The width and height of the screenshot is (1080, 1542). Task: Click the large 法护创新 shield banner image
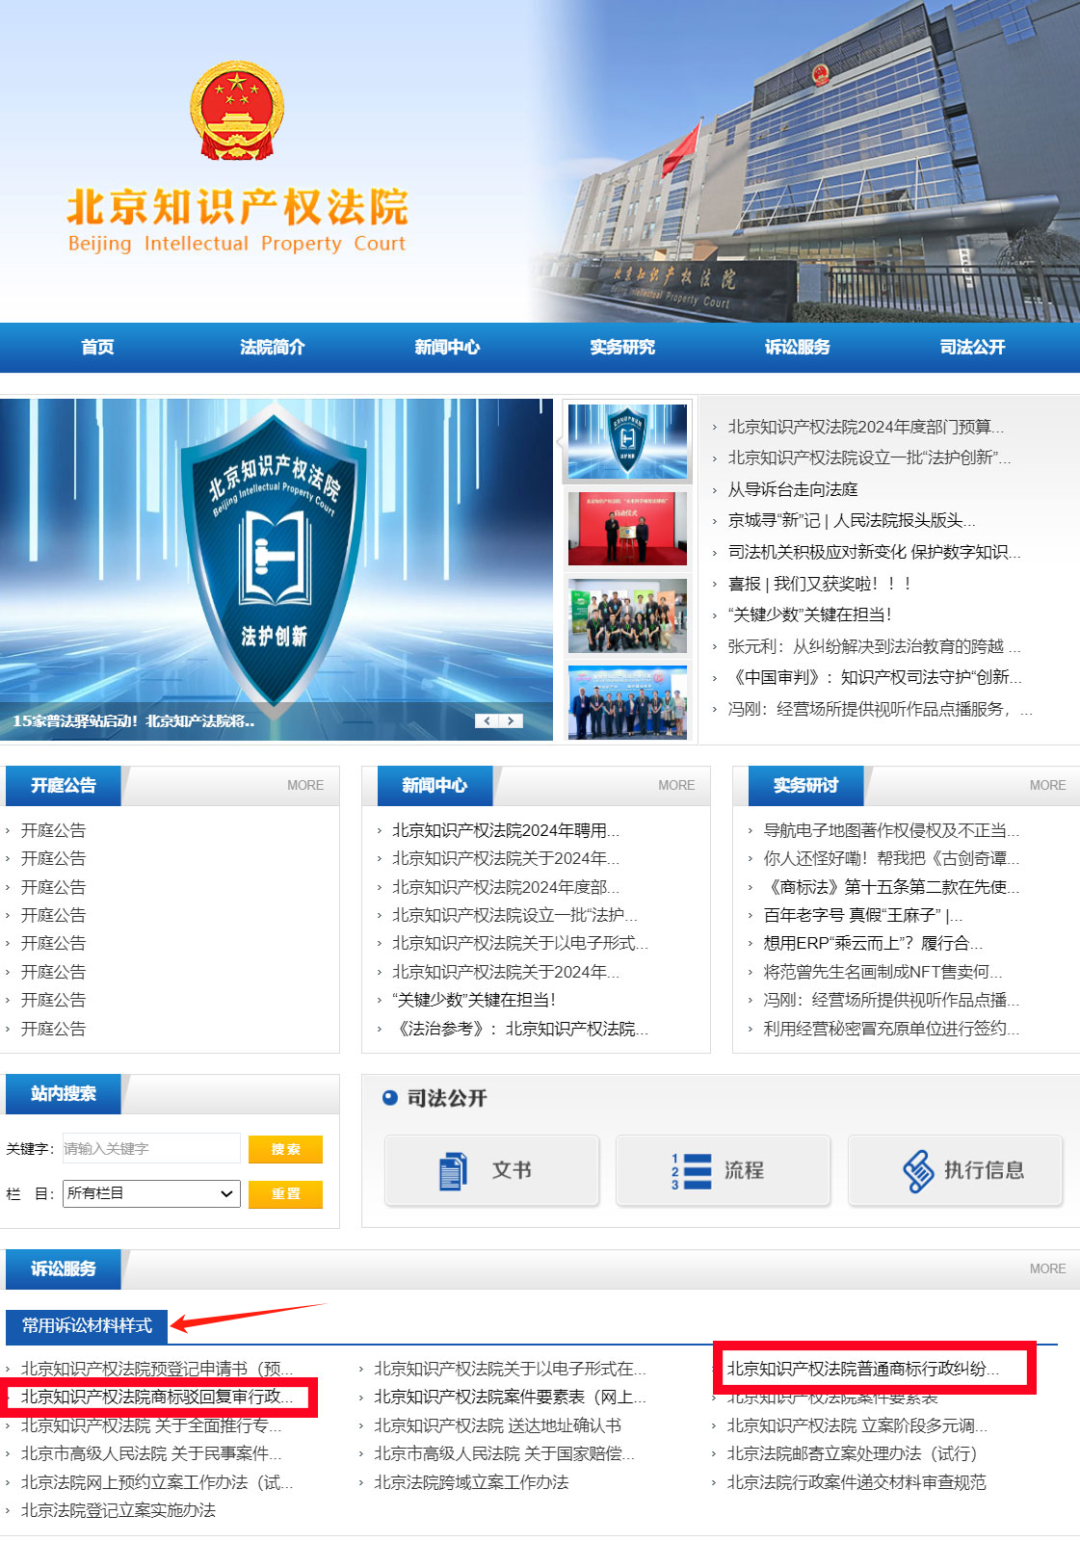(x=276, y=570)
